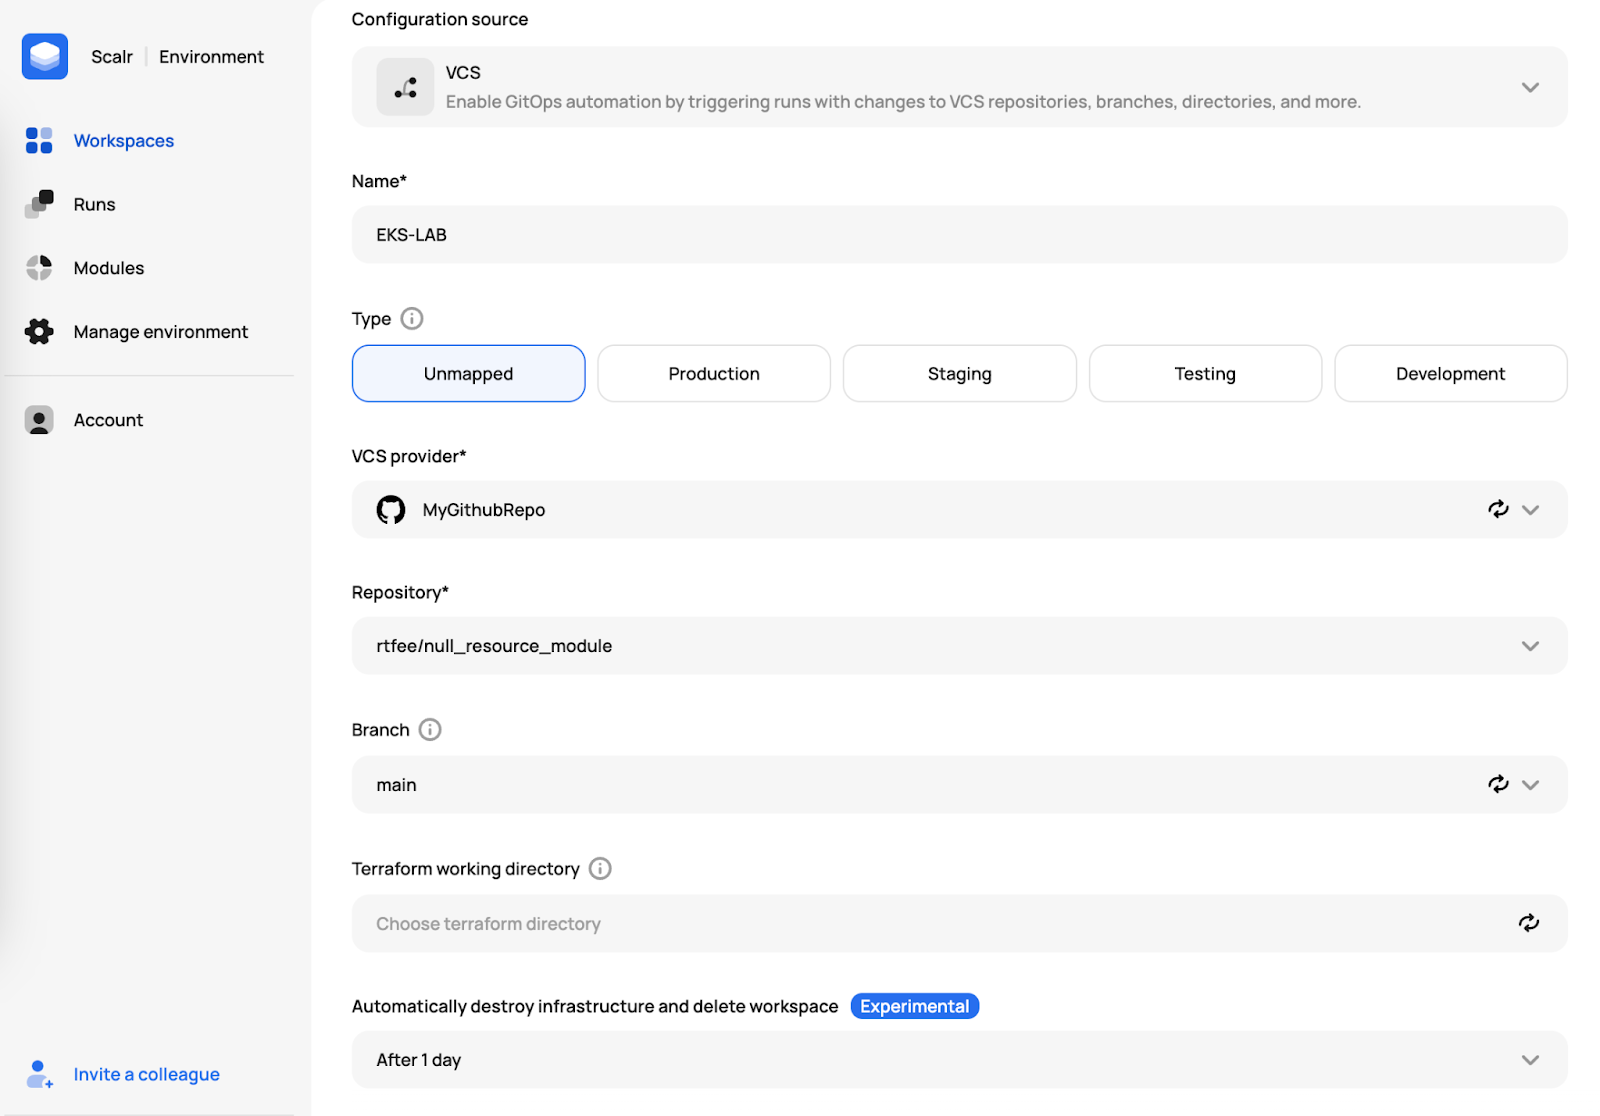Refresh the Terraform directory list
This screenshot has width=1600, height=1116.
pyautogui.click(x=1529, y=923)
